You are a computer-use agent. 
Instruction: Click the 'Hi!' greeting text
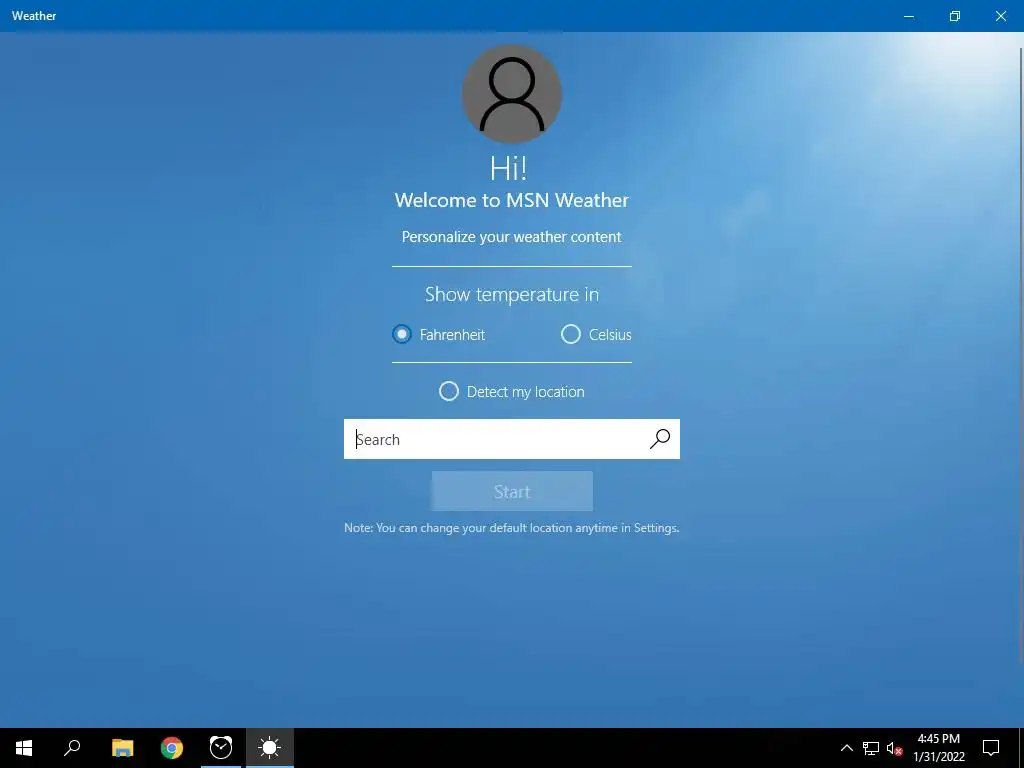(509, 168)
